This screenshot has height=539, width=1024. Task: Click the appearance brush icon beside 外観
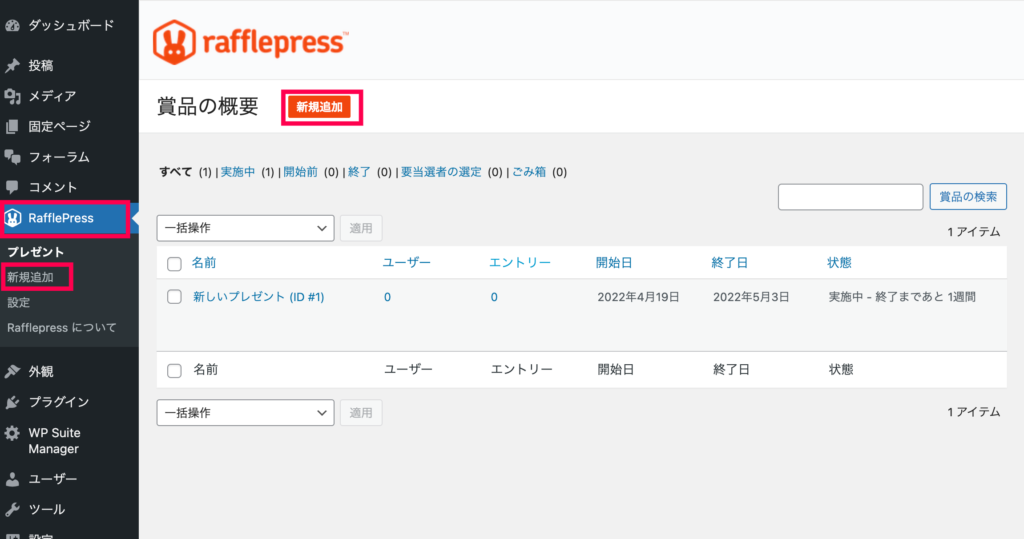pyautogui.click(x=12, y=371)
